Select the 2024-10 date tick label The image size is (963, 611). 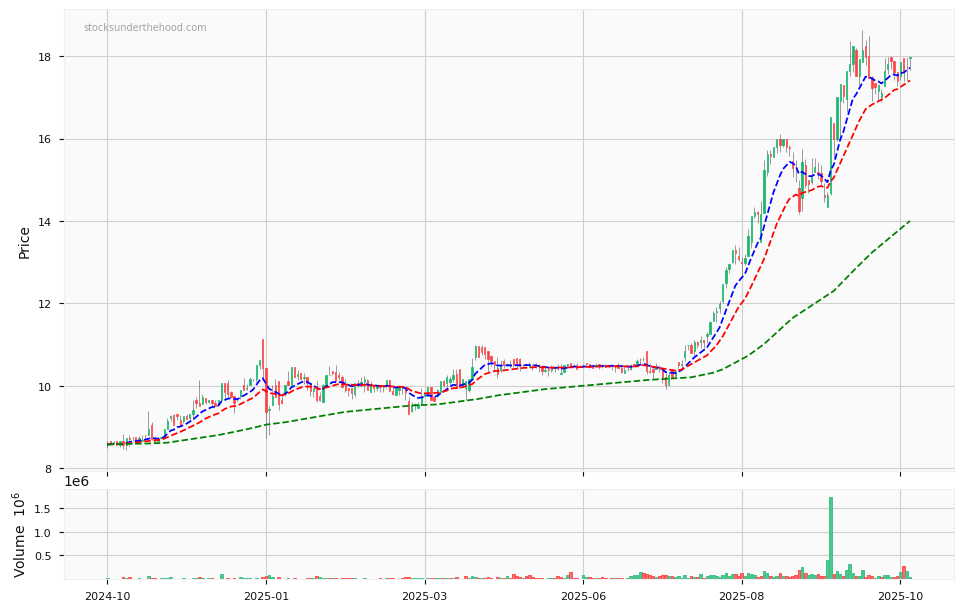click(107, 596)
